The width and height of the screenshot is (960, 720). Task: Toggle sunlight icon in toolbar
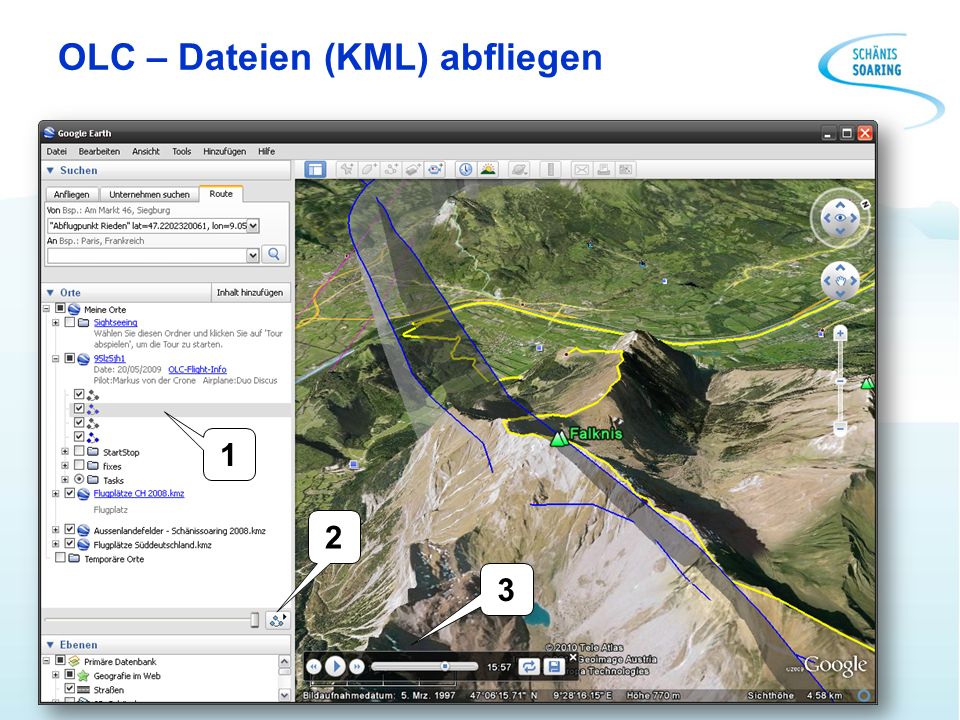point(488,170)
